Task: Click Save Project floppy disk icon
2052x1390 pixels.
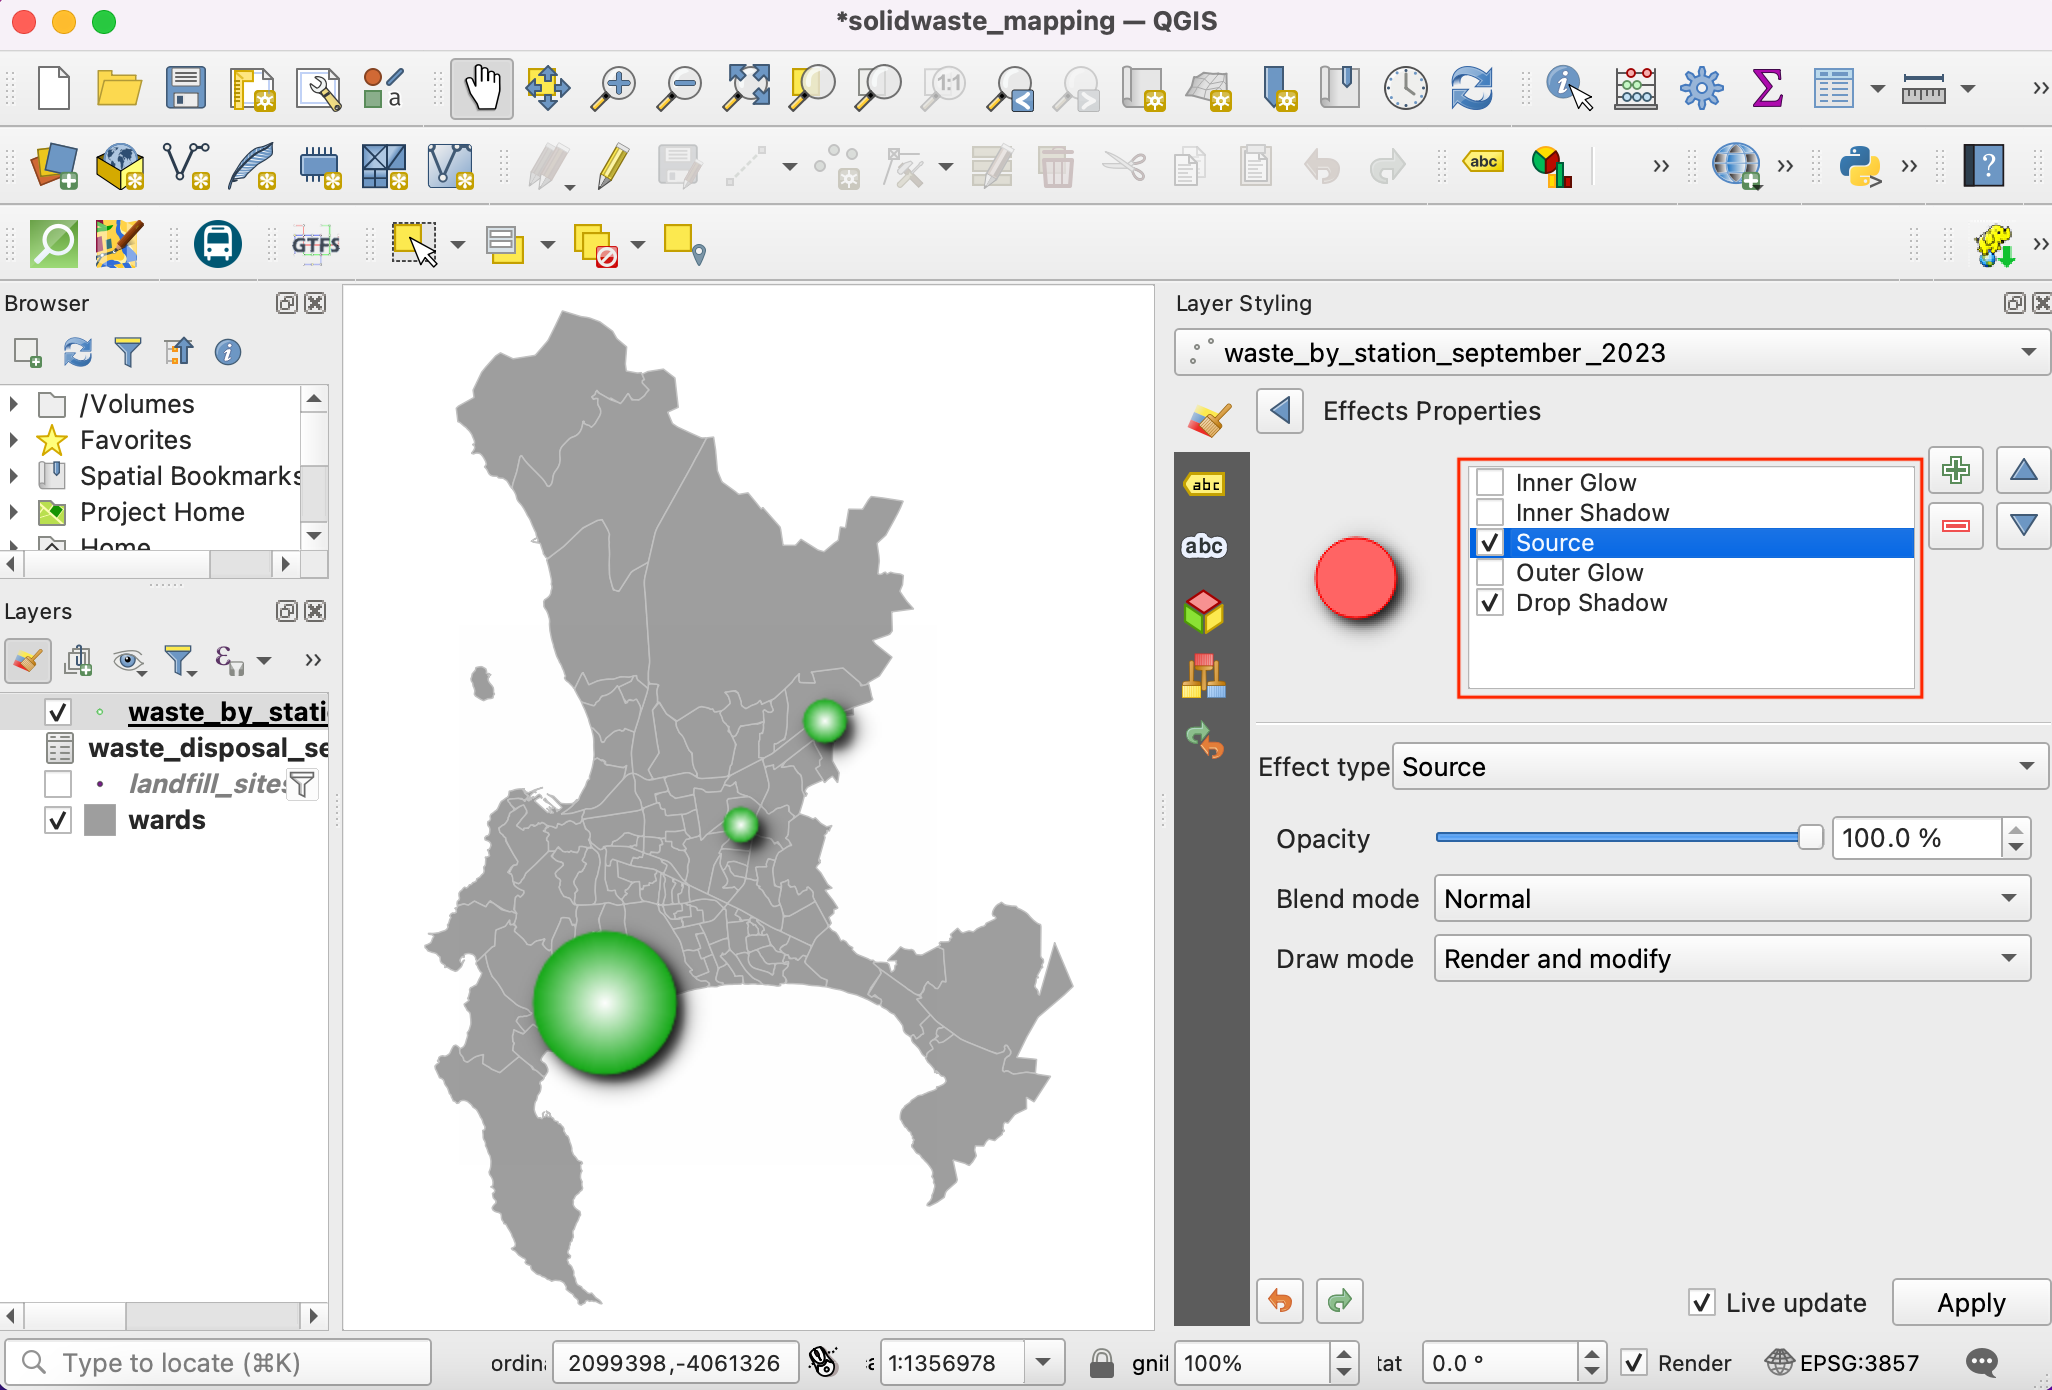Action: (185, 88)
